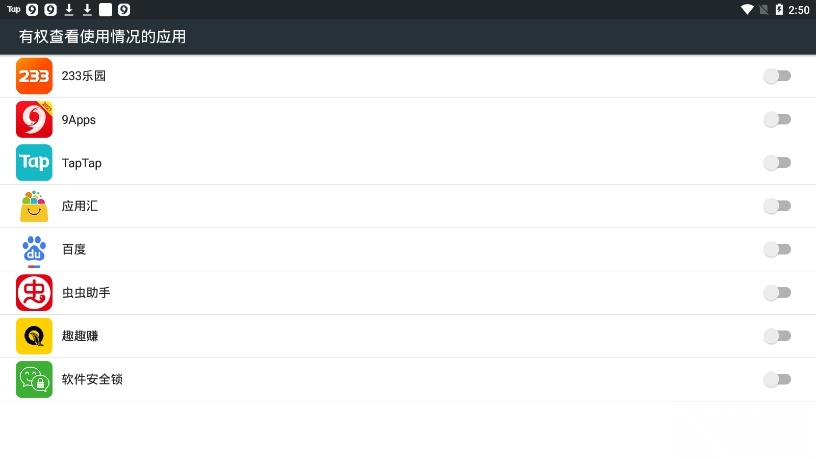Tap the 虫虫助手 red app icon
The height and width of the screenshot is (459, 816).
click(x=34, y=292)
